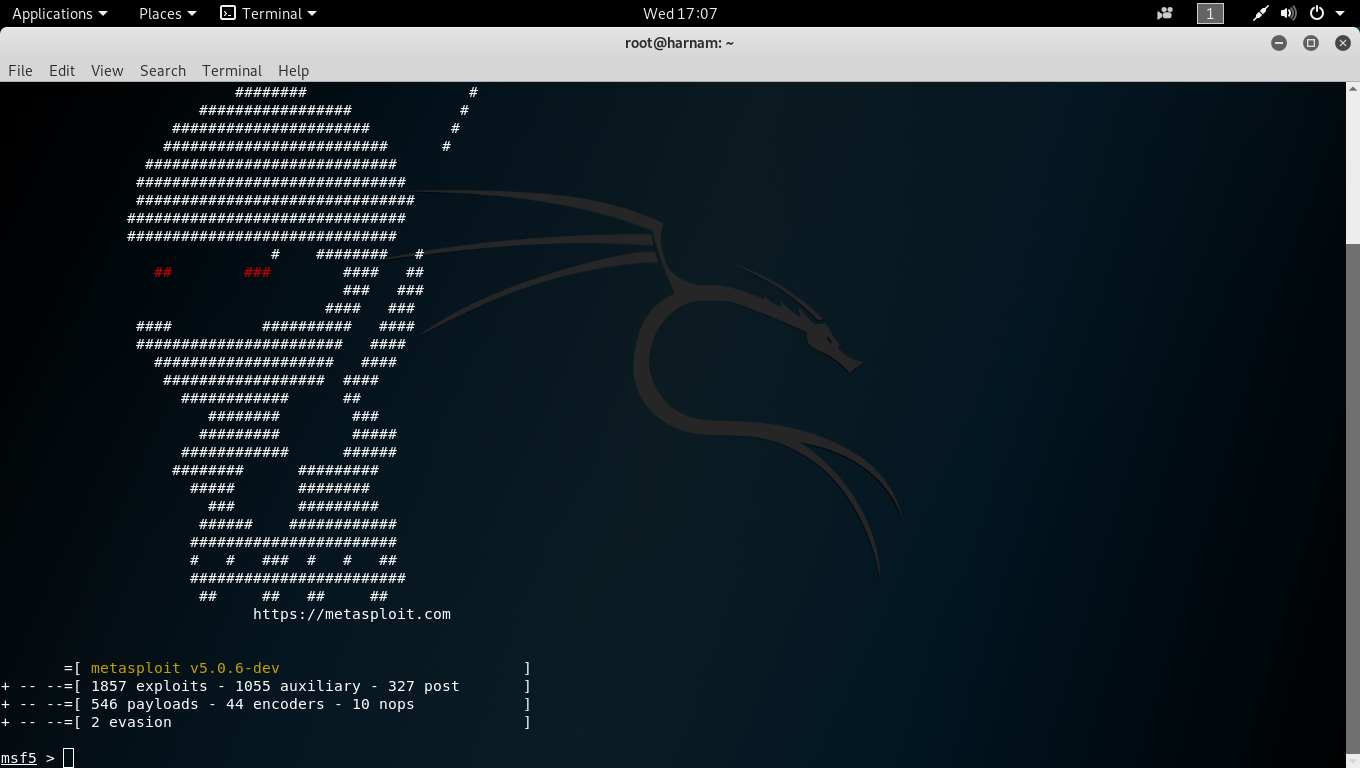Open the Help menu
Image resolution: width=1360 pixels, height=768 pixels.
[293, 71]
